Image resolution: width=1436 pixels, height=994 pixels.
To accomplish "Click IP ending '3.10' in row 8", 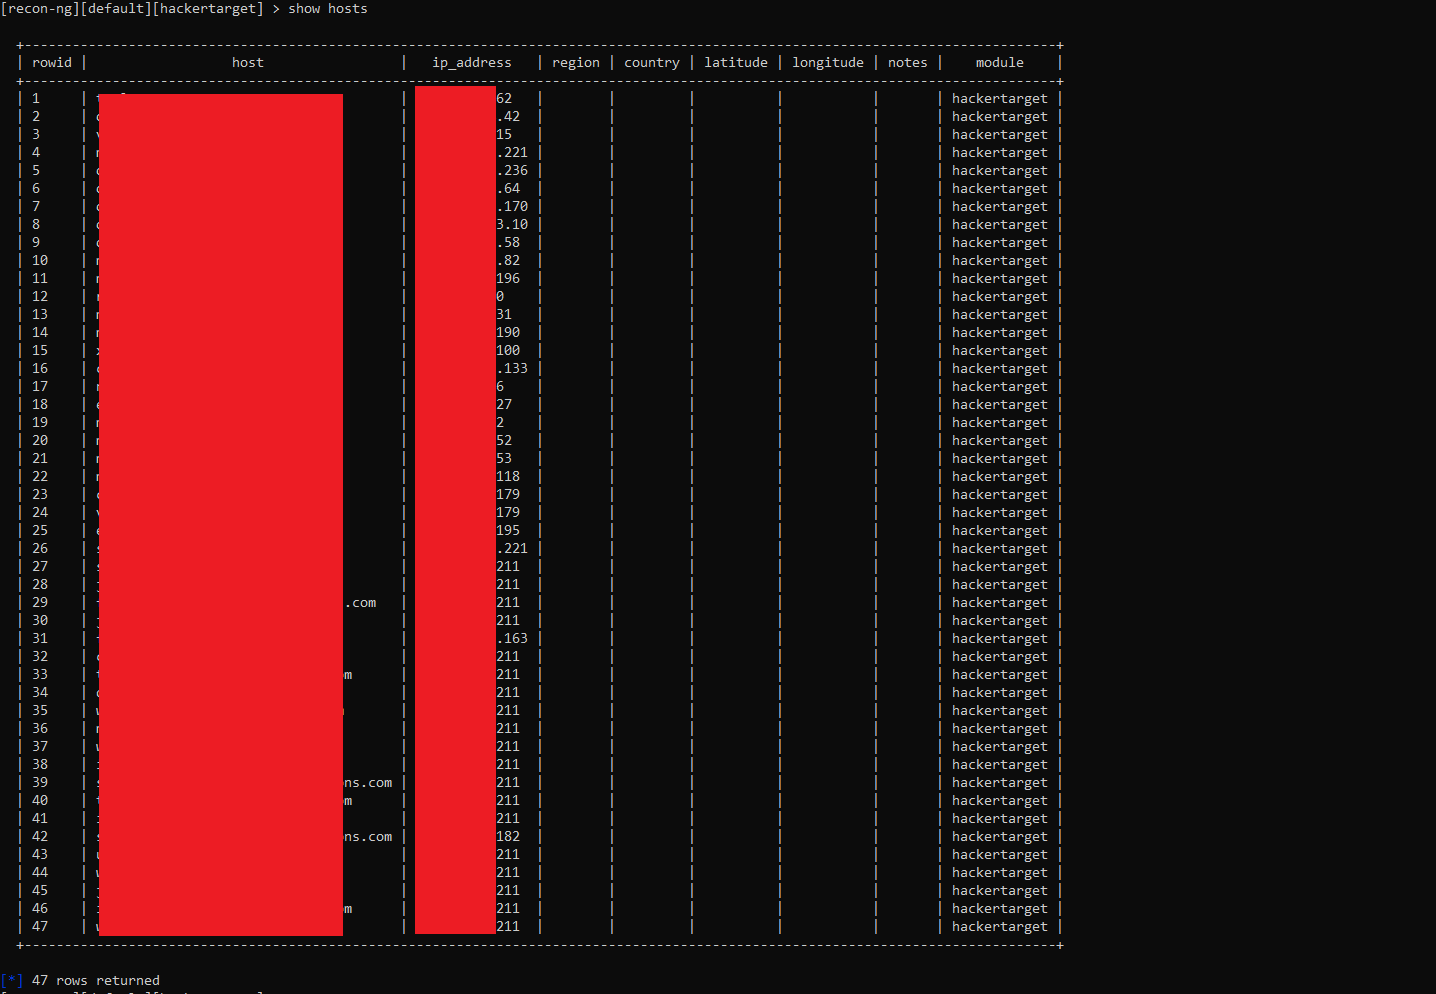I will [512, 224].
